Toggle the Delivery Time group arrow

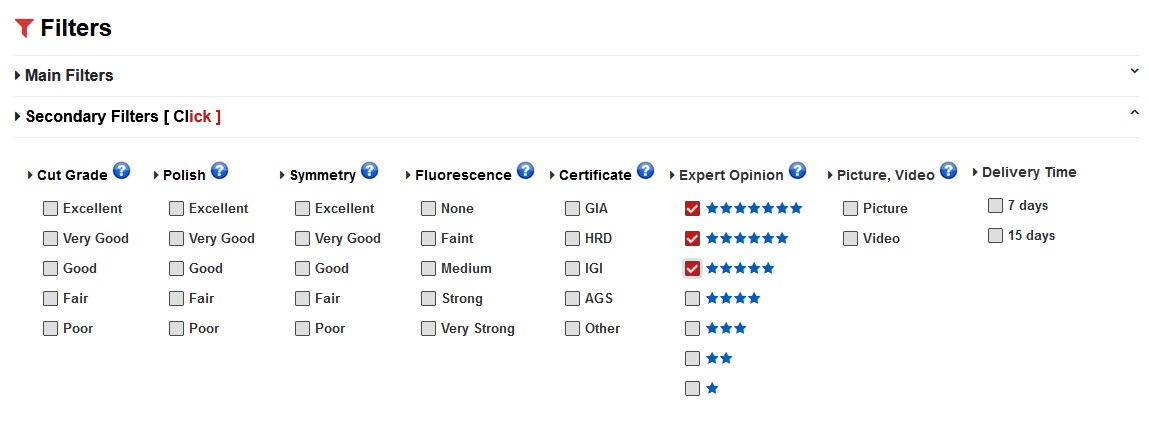(x=976, y=172)
